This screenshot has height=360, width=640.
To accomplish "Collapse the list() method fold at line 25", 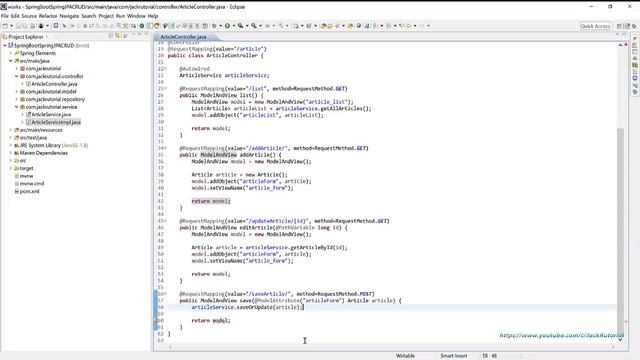I will click(x=165, y=89).
